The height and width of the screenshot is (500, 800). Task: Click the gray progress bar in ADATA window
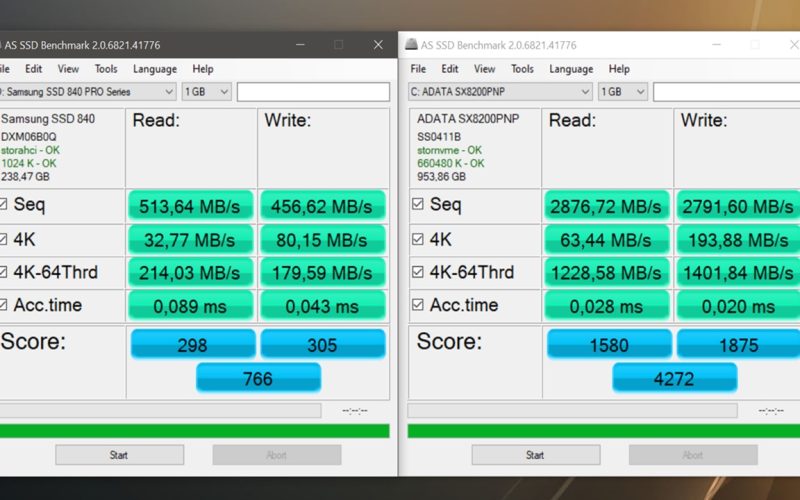(572, 410)
